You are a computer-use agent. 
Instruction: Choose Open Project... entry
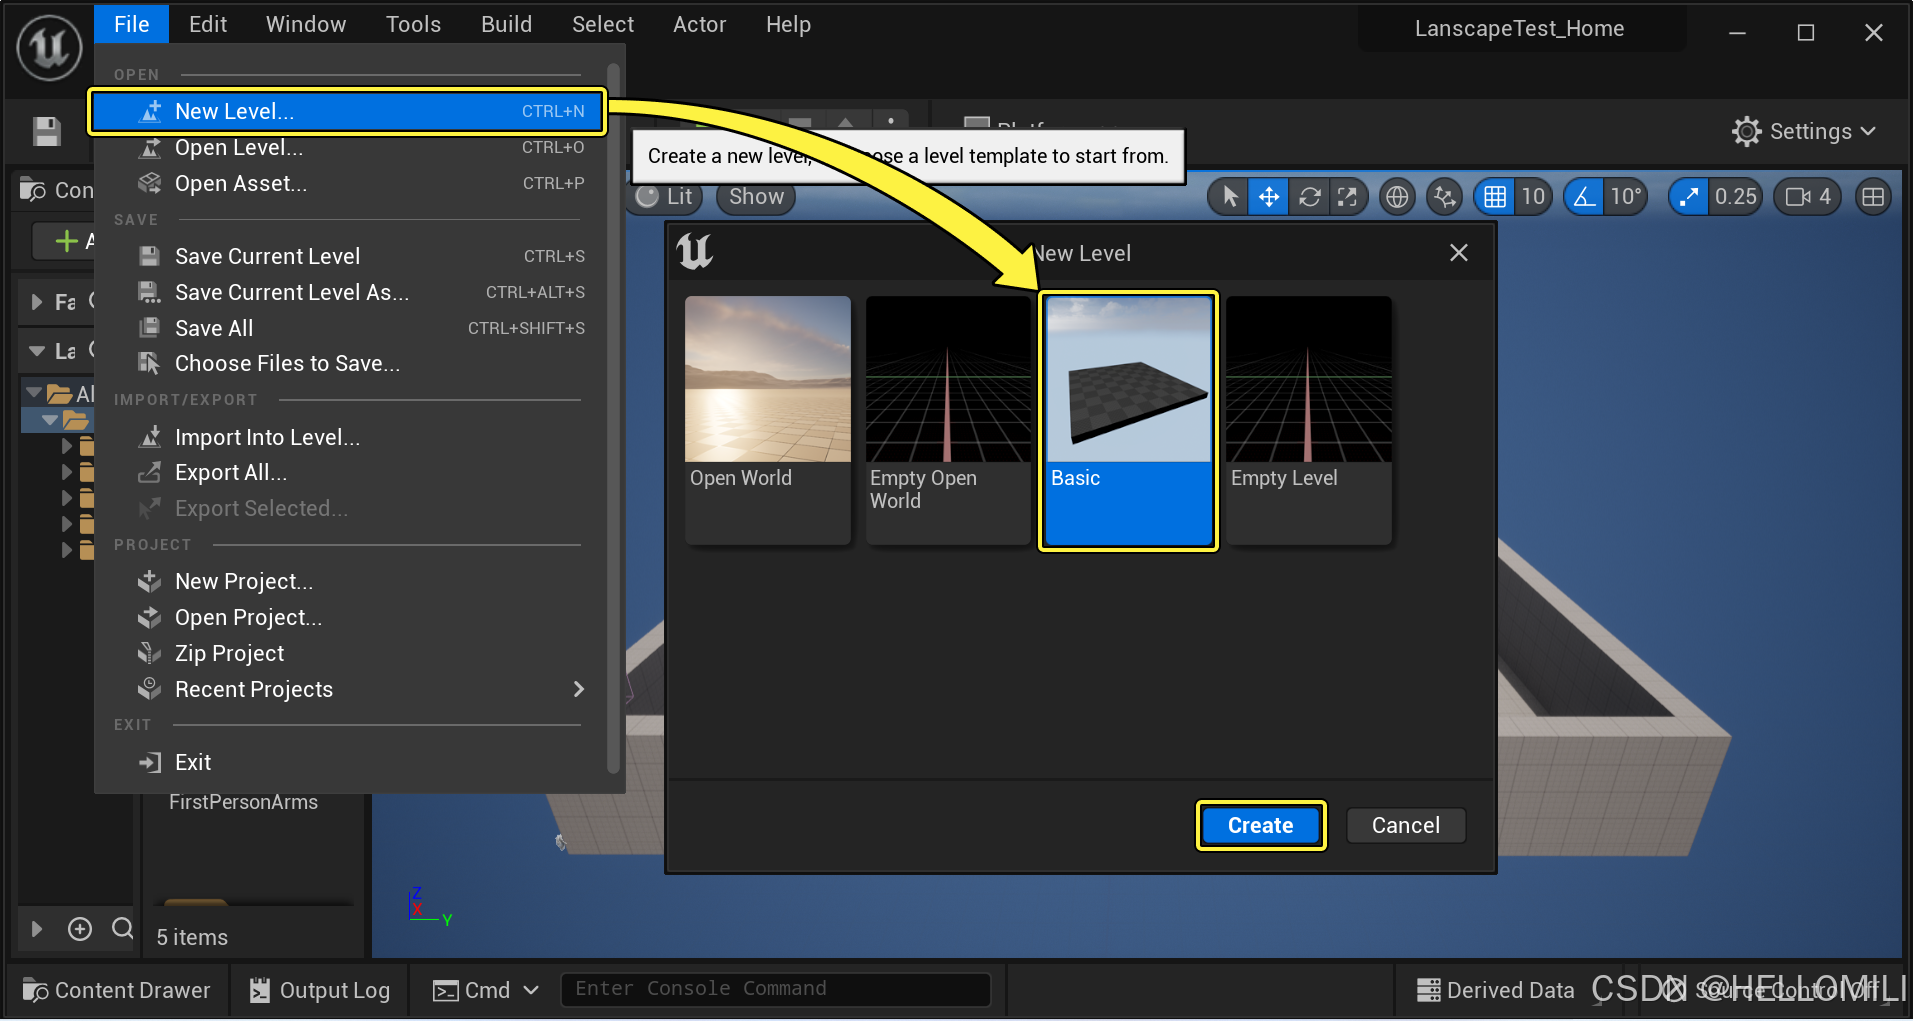coord(350,617)
